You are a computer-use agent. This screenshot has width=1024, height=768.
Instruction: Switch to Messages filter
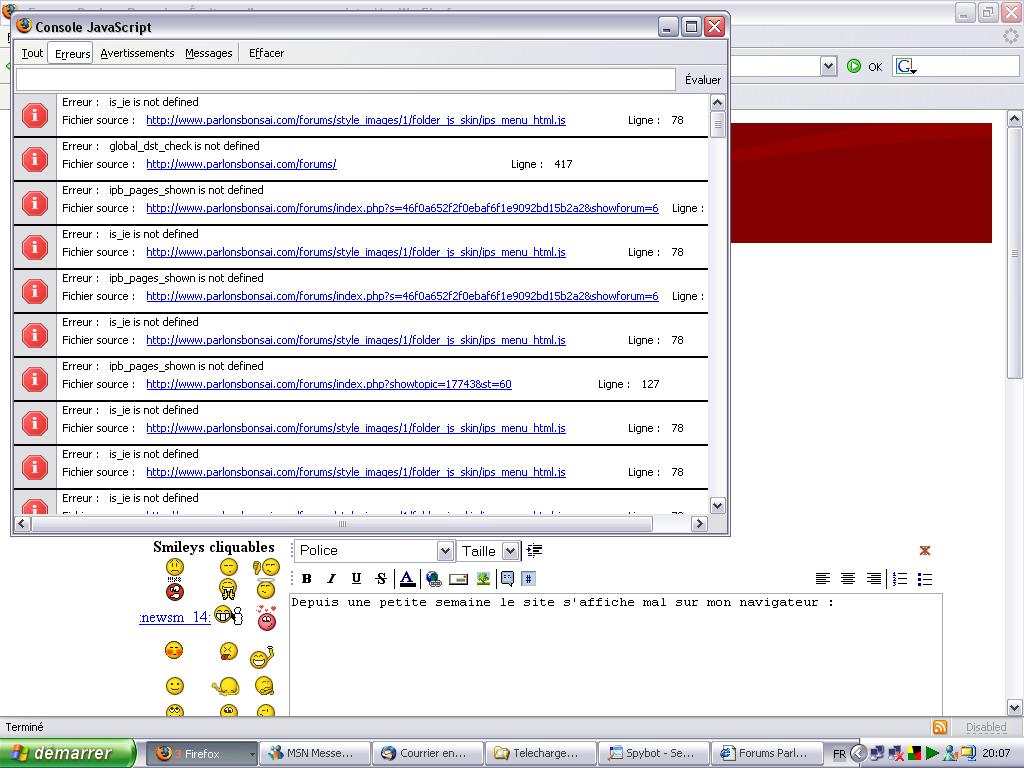pyautogui.click(x=208, y=53)
